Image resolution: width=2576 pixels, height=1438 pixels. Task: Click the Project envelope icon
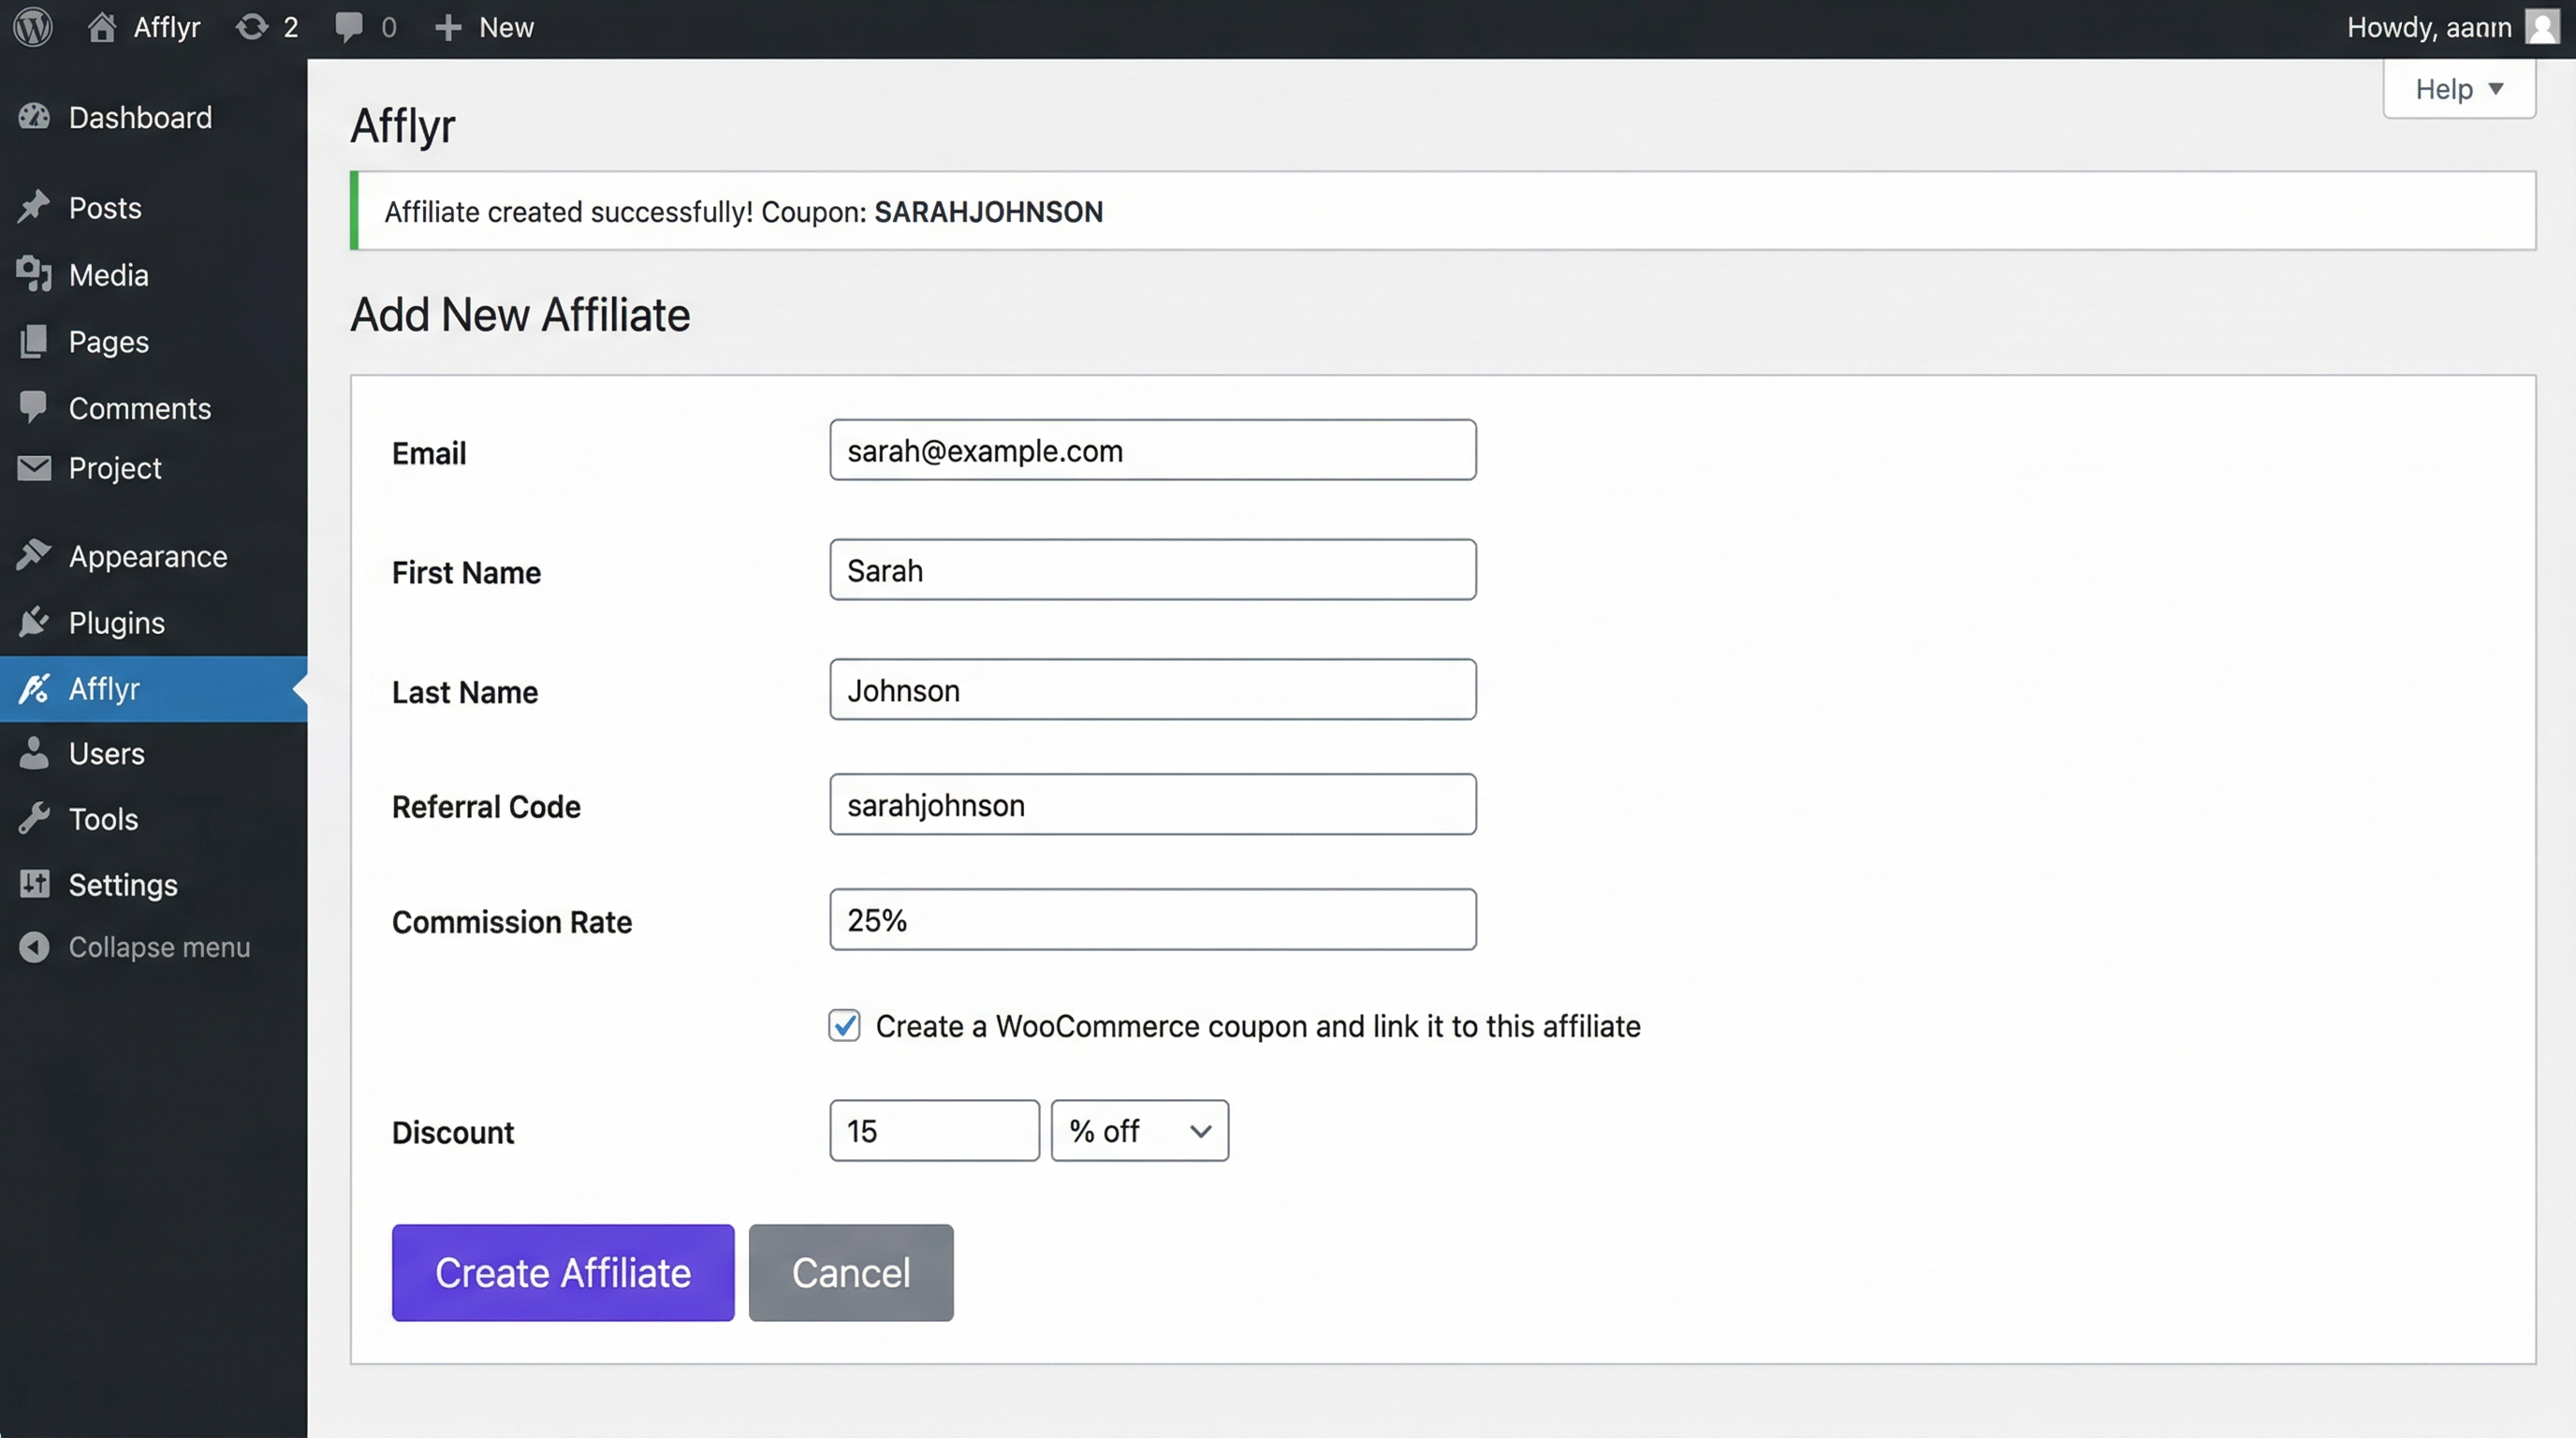pos(34,467)
